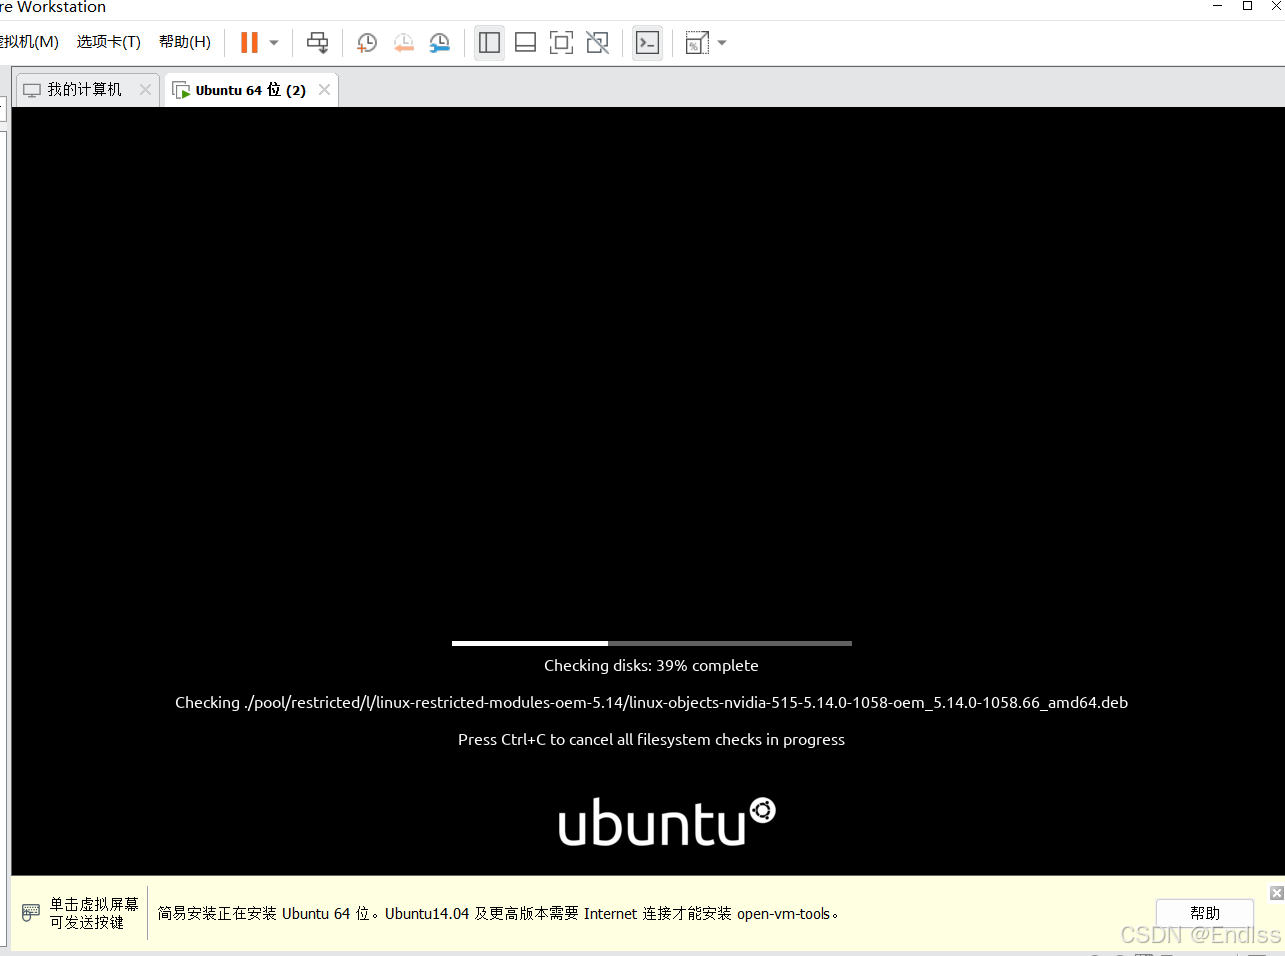Image resolution: width=1285 pixels, height=956 pixels.
Task: Click the 帮助 button in the install bar
Action: [1205, 913]
